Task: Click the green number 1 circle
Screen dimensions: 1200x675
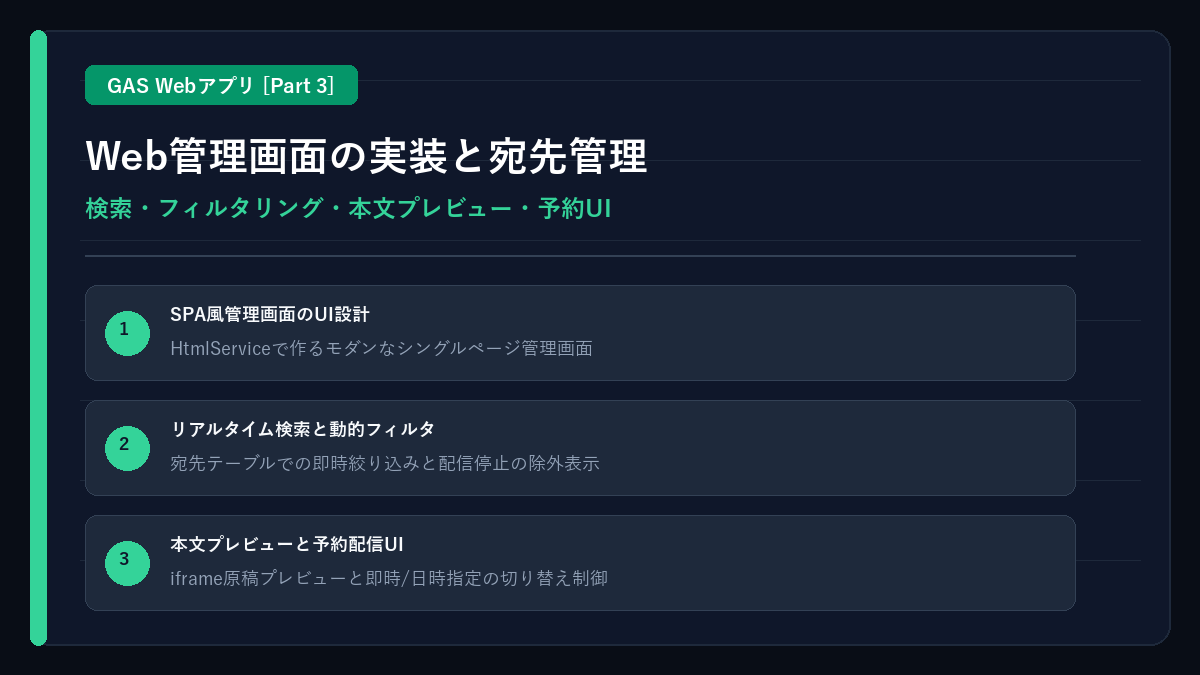Action: pyautogui.click(x=127, y=333)
